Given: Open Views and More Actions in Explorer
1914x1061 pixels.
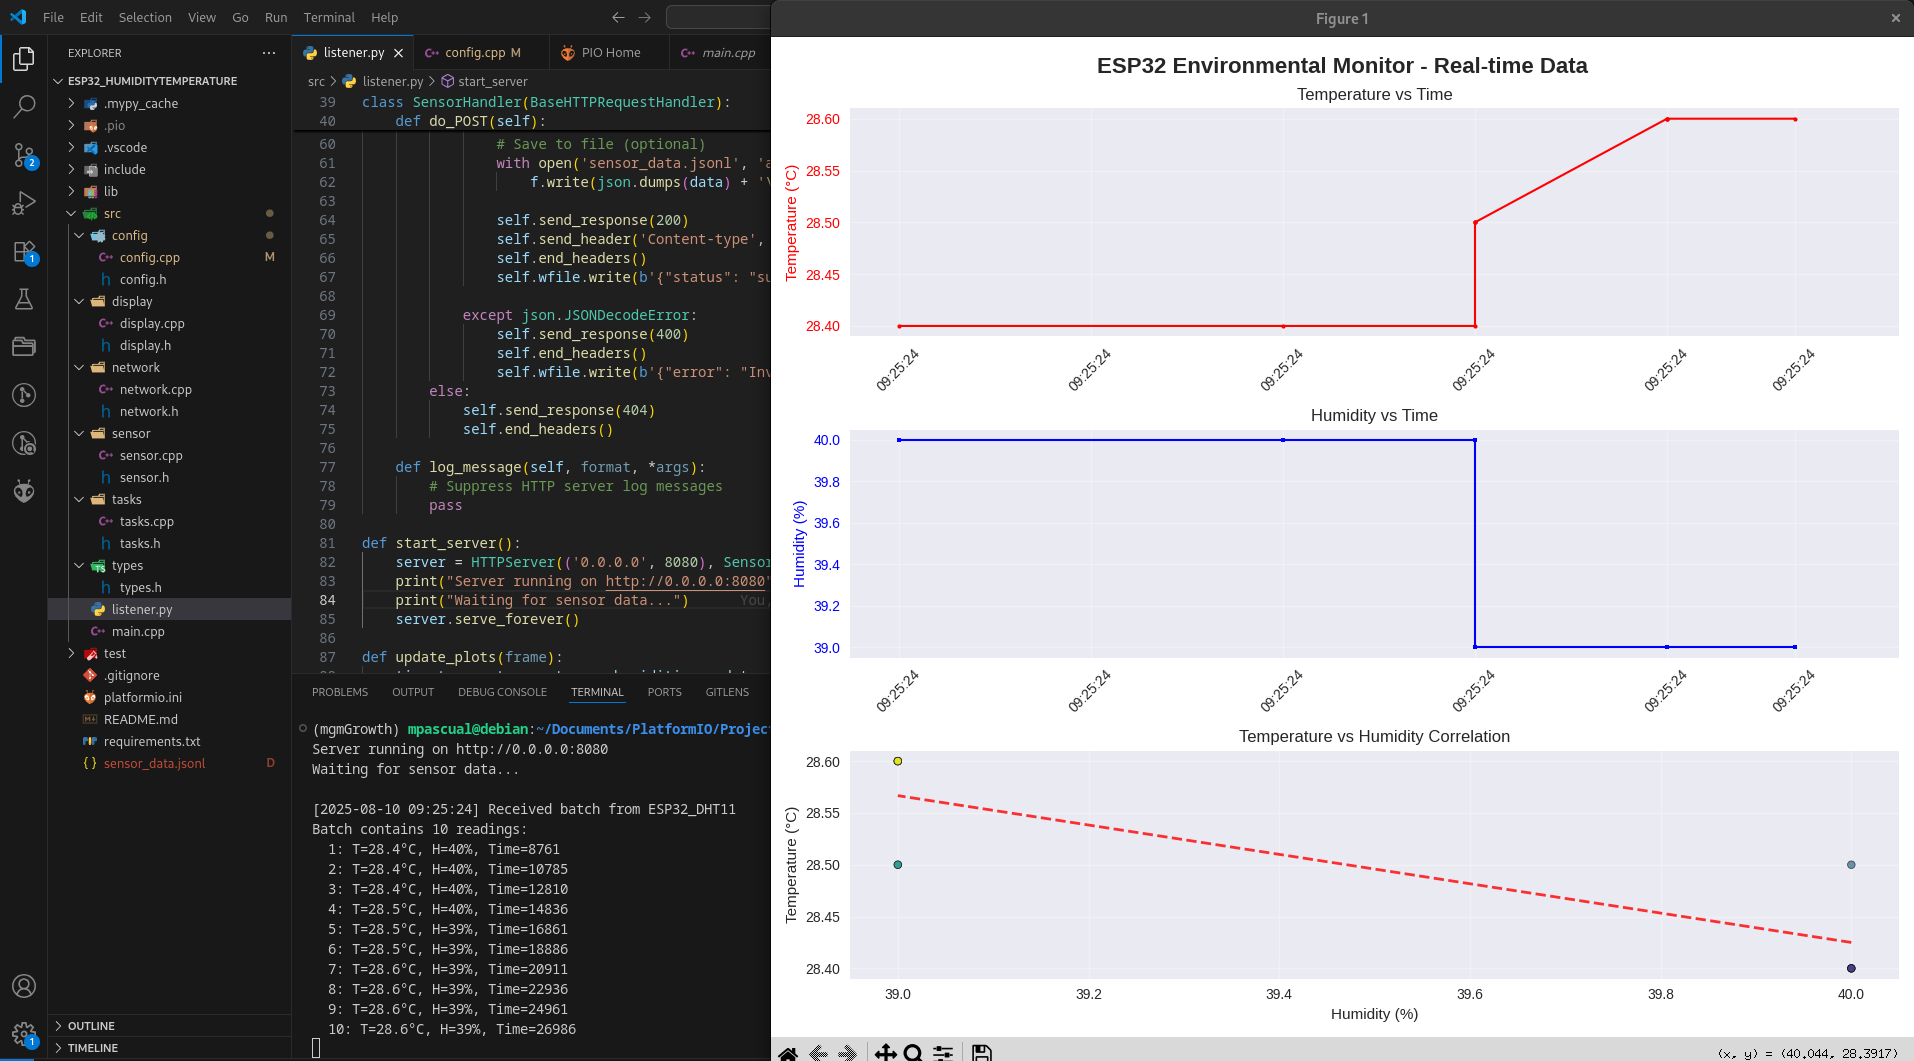Looking at the screenshot, I should tap(268, 52).
